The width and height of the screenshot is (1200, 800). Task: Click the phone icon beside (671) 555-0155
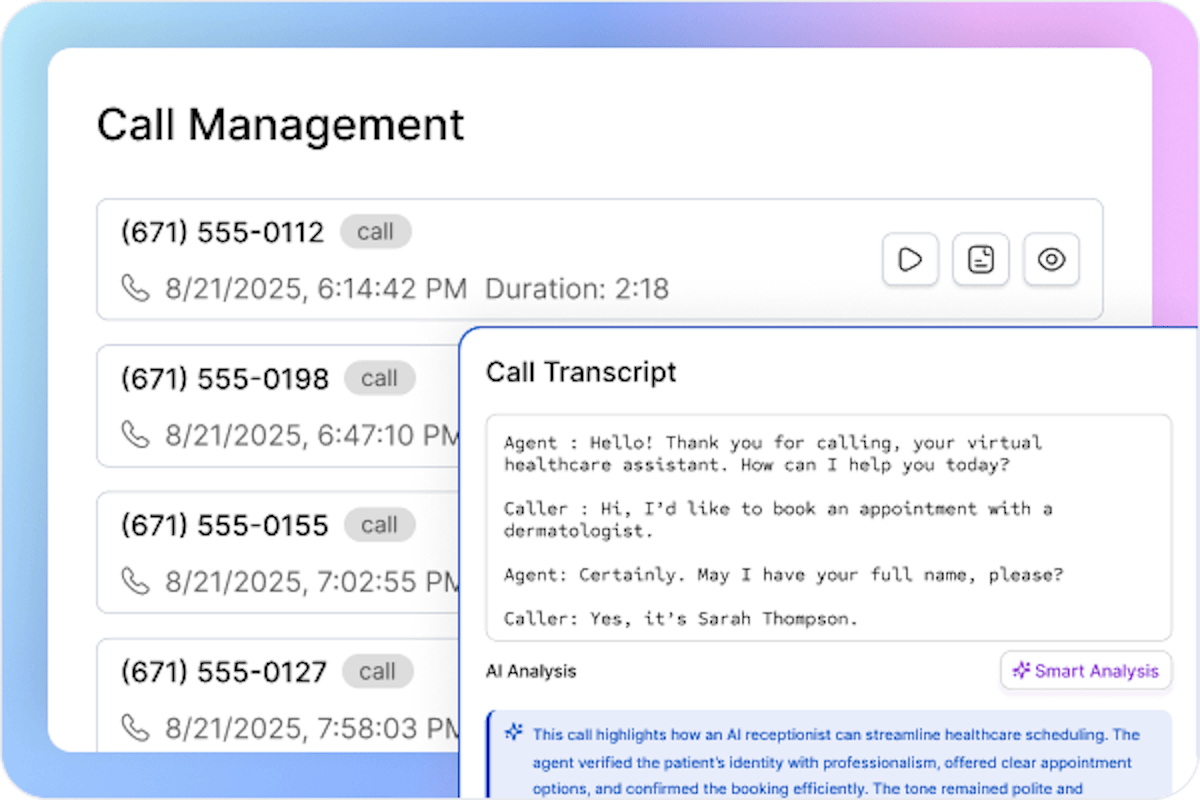[136, 582]
